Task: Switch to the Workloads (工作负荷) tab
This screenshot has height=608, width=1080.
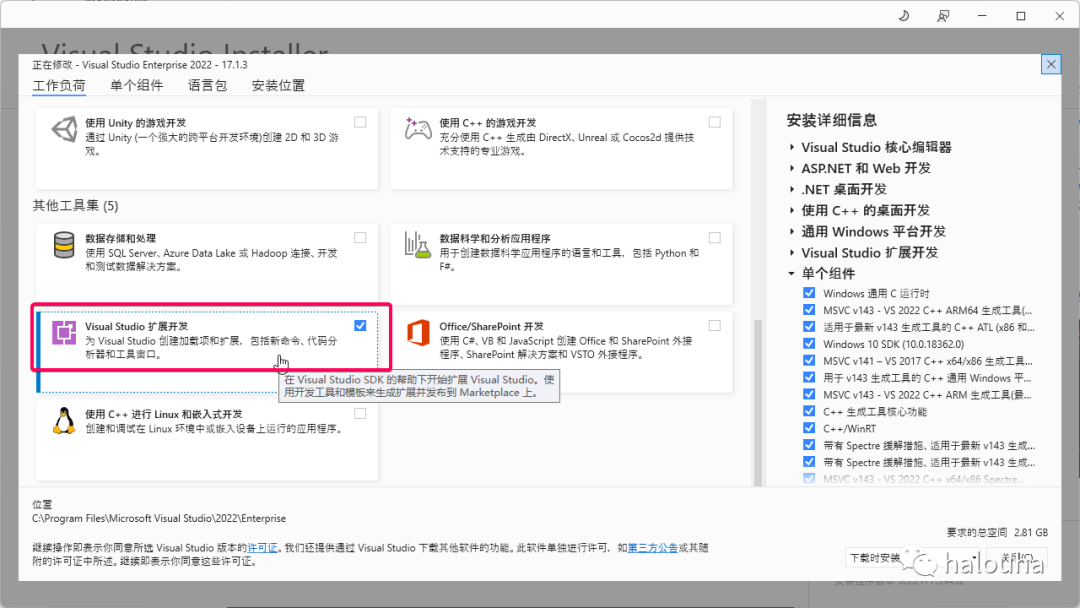Action: point(59,85)
